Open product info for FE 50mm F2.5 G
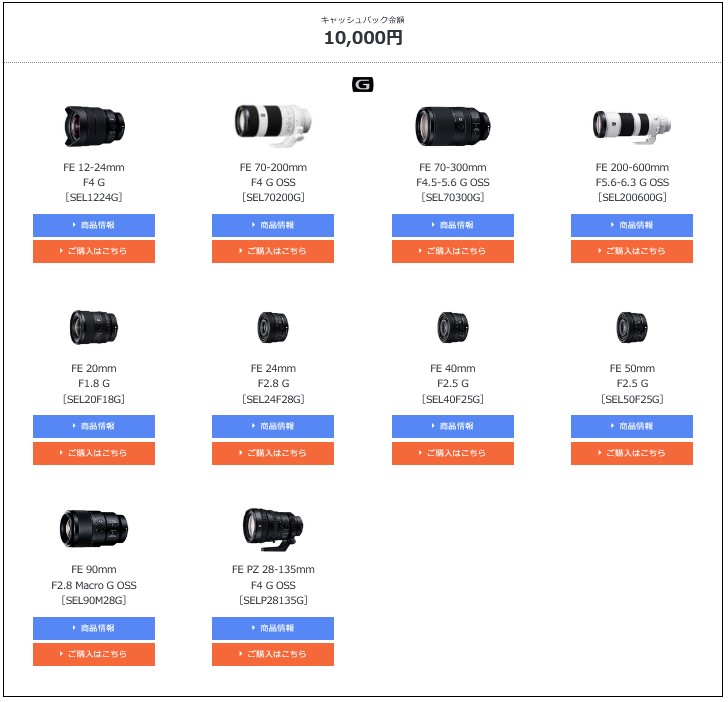 pyautogui.click(x=632, y=426)
